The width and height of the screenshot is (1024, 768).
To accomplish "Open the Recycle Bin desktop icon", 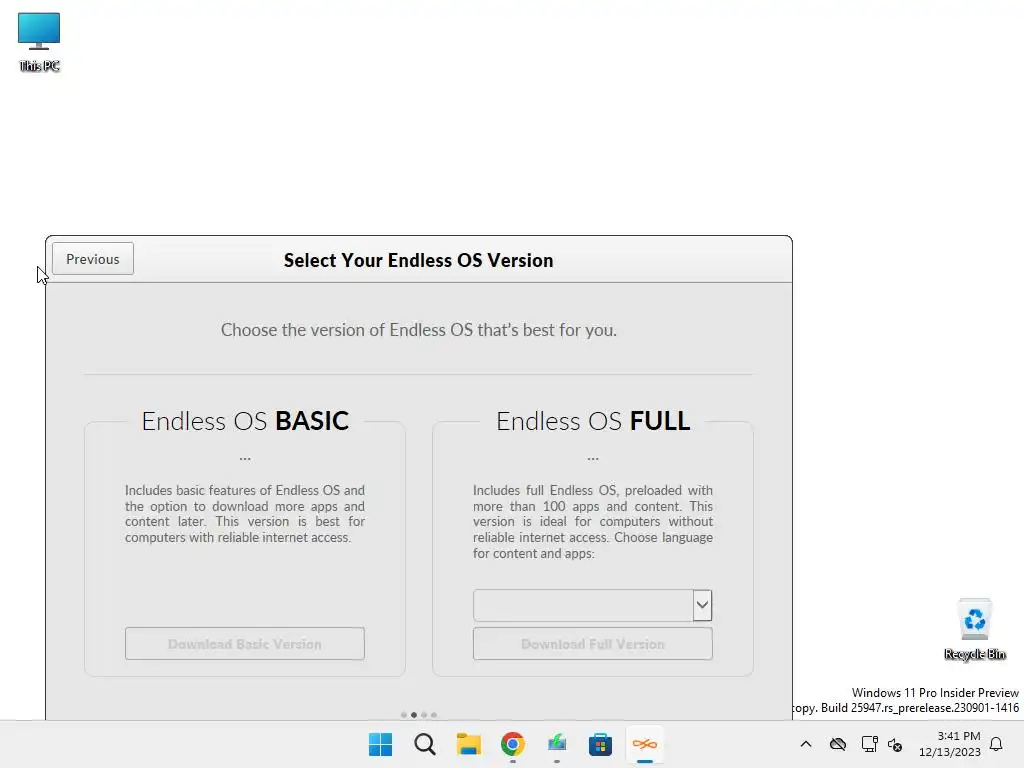I will point(974,629).
